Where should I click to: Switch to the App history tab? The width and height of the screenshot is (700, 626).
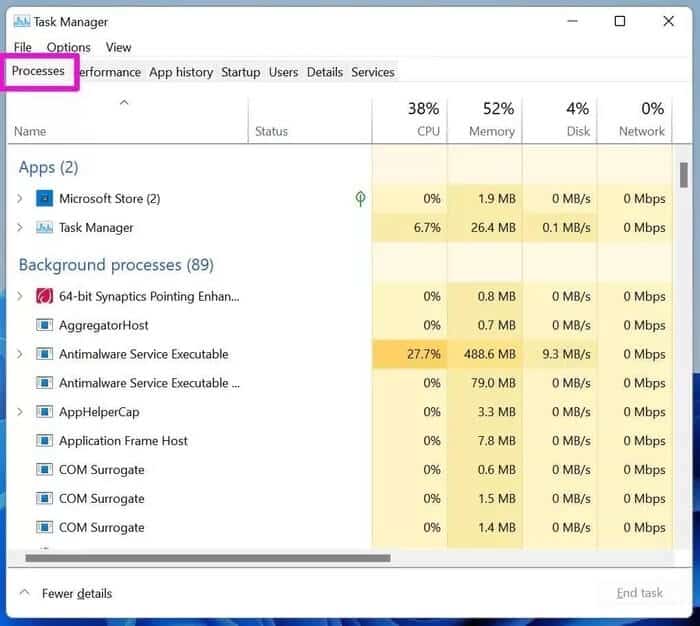pos(181,72)
